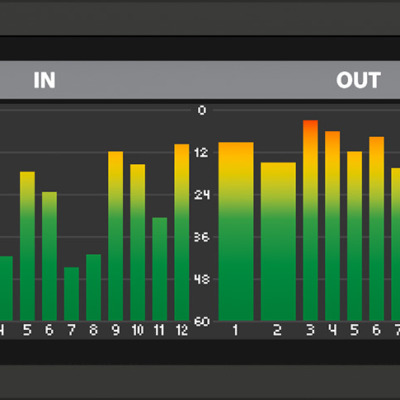Select output channel 6 level meter

coord(377,229)
